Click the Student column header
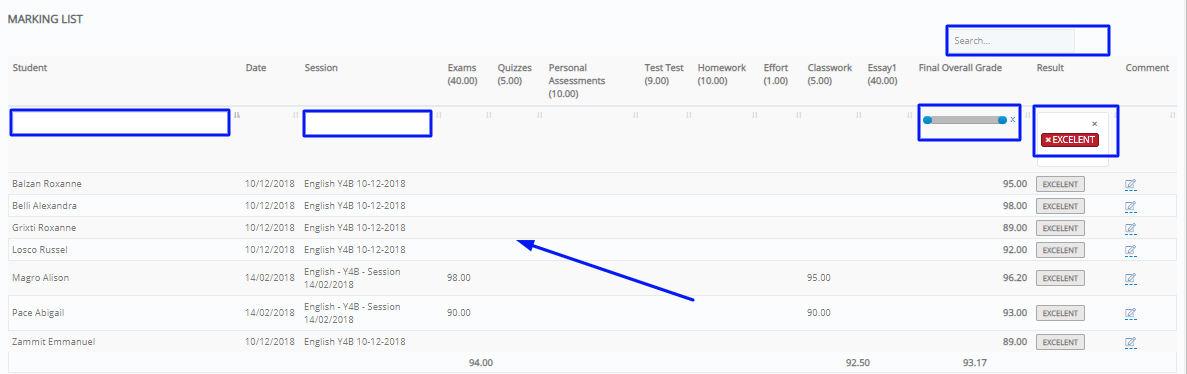The width and height of the screenshot is (1187, 374). click(30, 68)
